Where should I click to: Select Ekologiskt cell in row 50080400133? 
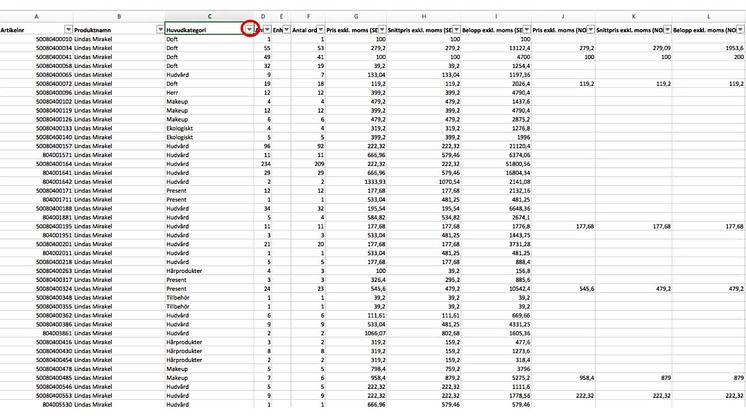coord(209,128)
